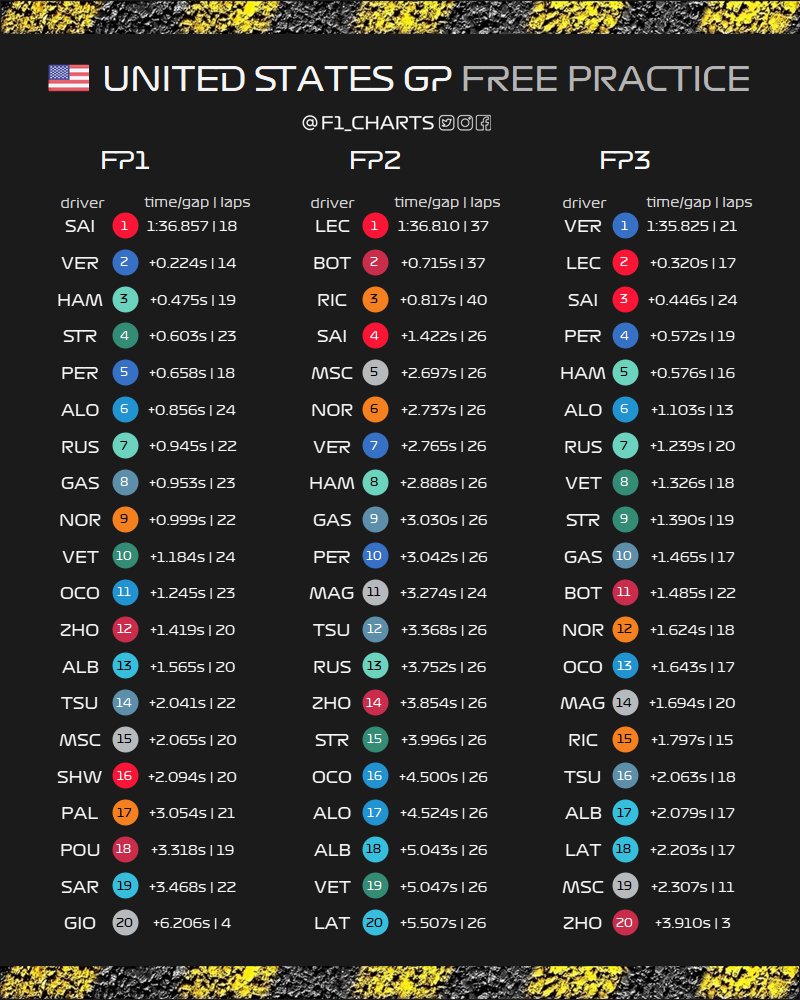Screen dimensions: 800x1000
Task: Open the @F1_CHARTS handle link
Action: pos(368,123)
